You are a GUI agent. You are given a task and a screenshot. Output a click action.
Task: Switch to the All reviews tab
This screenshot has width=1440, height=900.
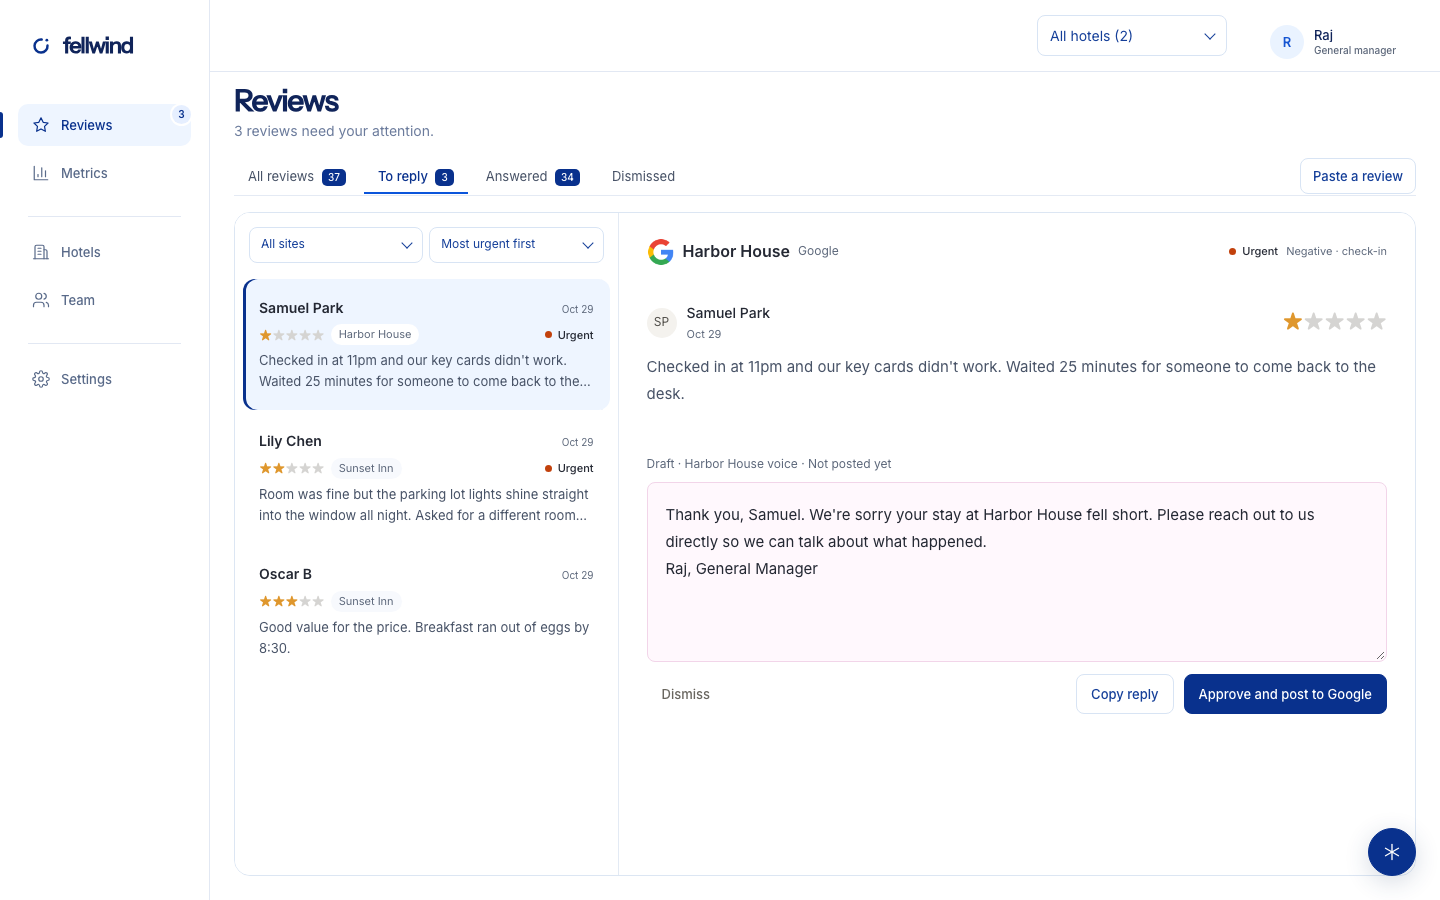(297, 177)
